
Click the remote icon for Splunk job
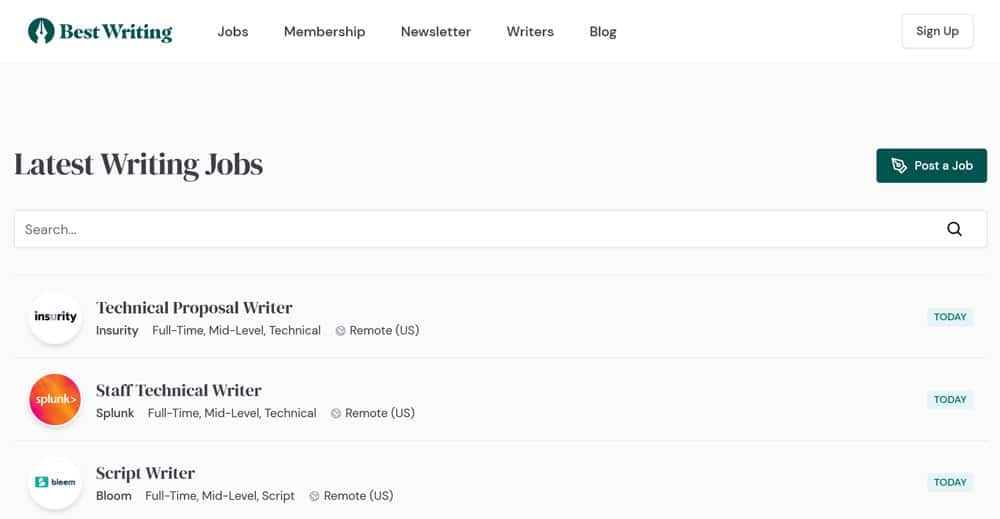point(336,413)
